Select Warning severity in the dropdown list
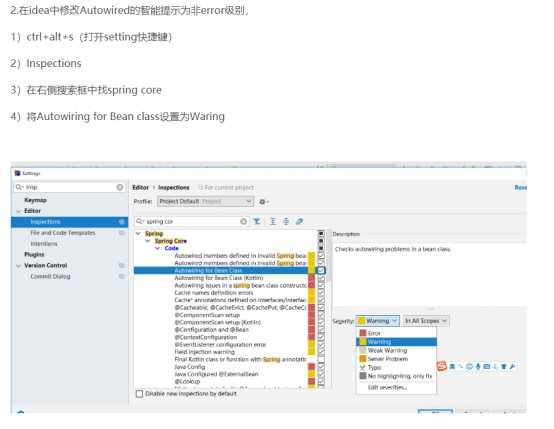This screenshot has width=554, height=429. click(396, 342)
